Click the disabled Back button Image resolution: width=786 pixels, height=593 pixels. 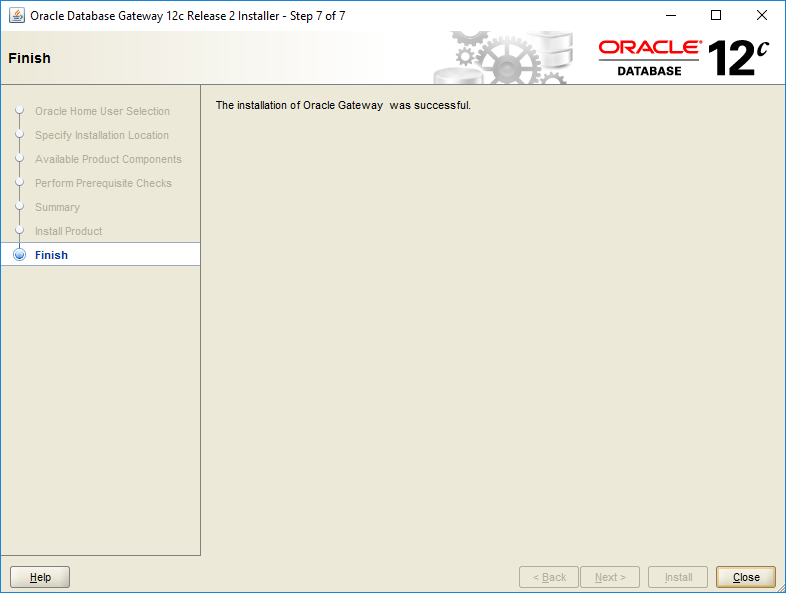(549, 577)
